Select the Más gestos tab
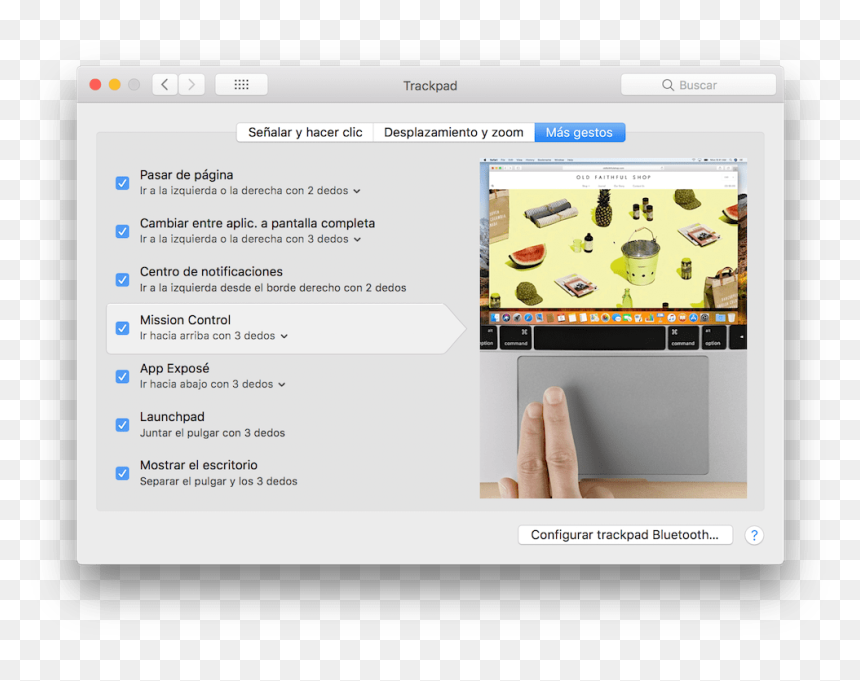Screen dimensions: 860x681 (x=579, y=132)
